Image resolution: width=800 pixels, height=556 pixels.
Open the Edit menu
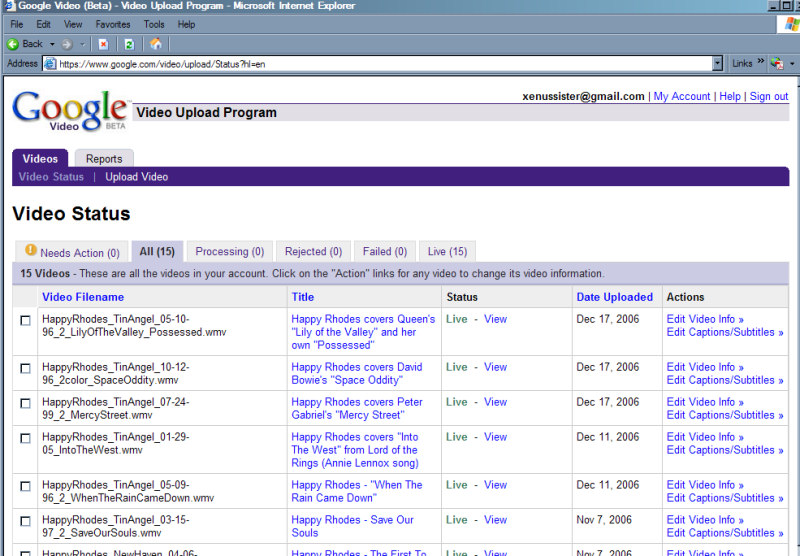pyautogui.click(x=43, y=24)
